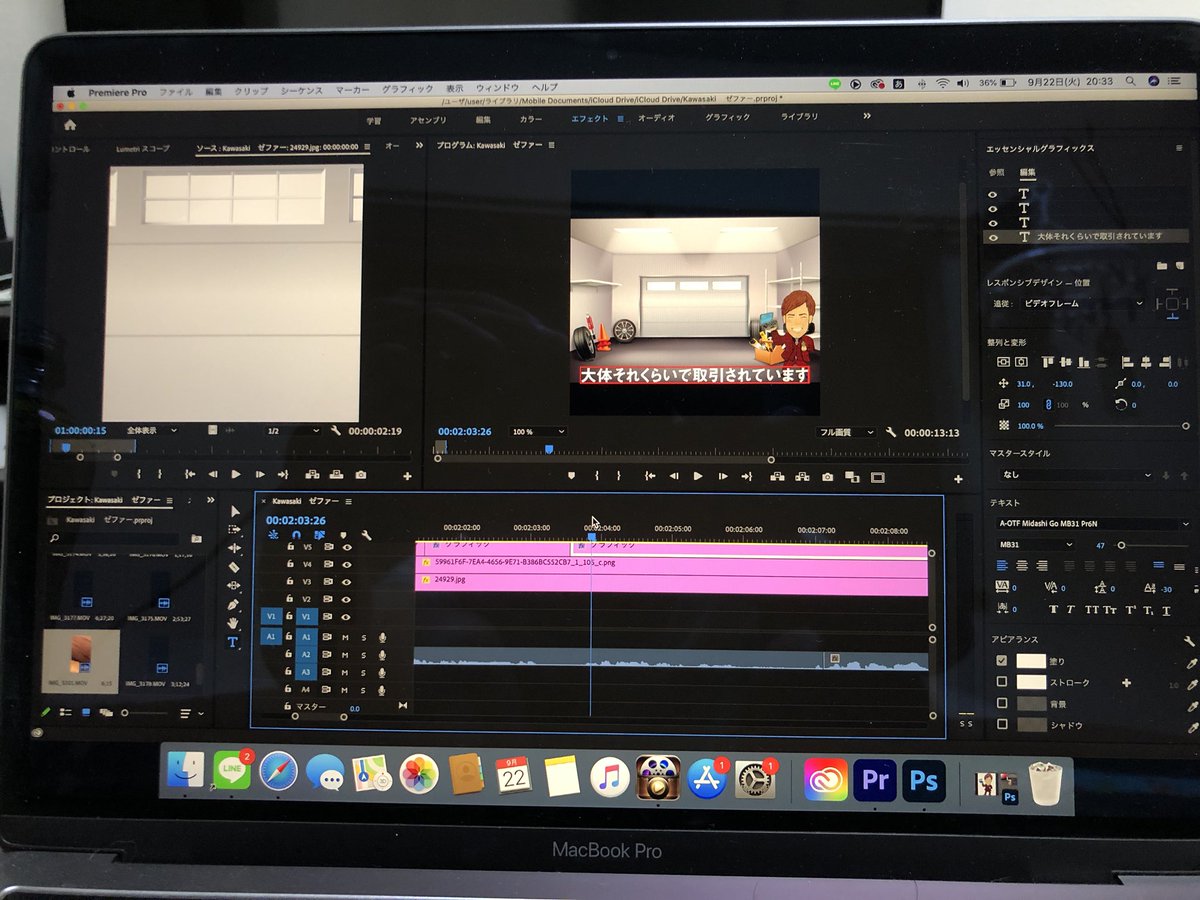Open the フル画質 playback resolution dropdown

tap(845, 432)
